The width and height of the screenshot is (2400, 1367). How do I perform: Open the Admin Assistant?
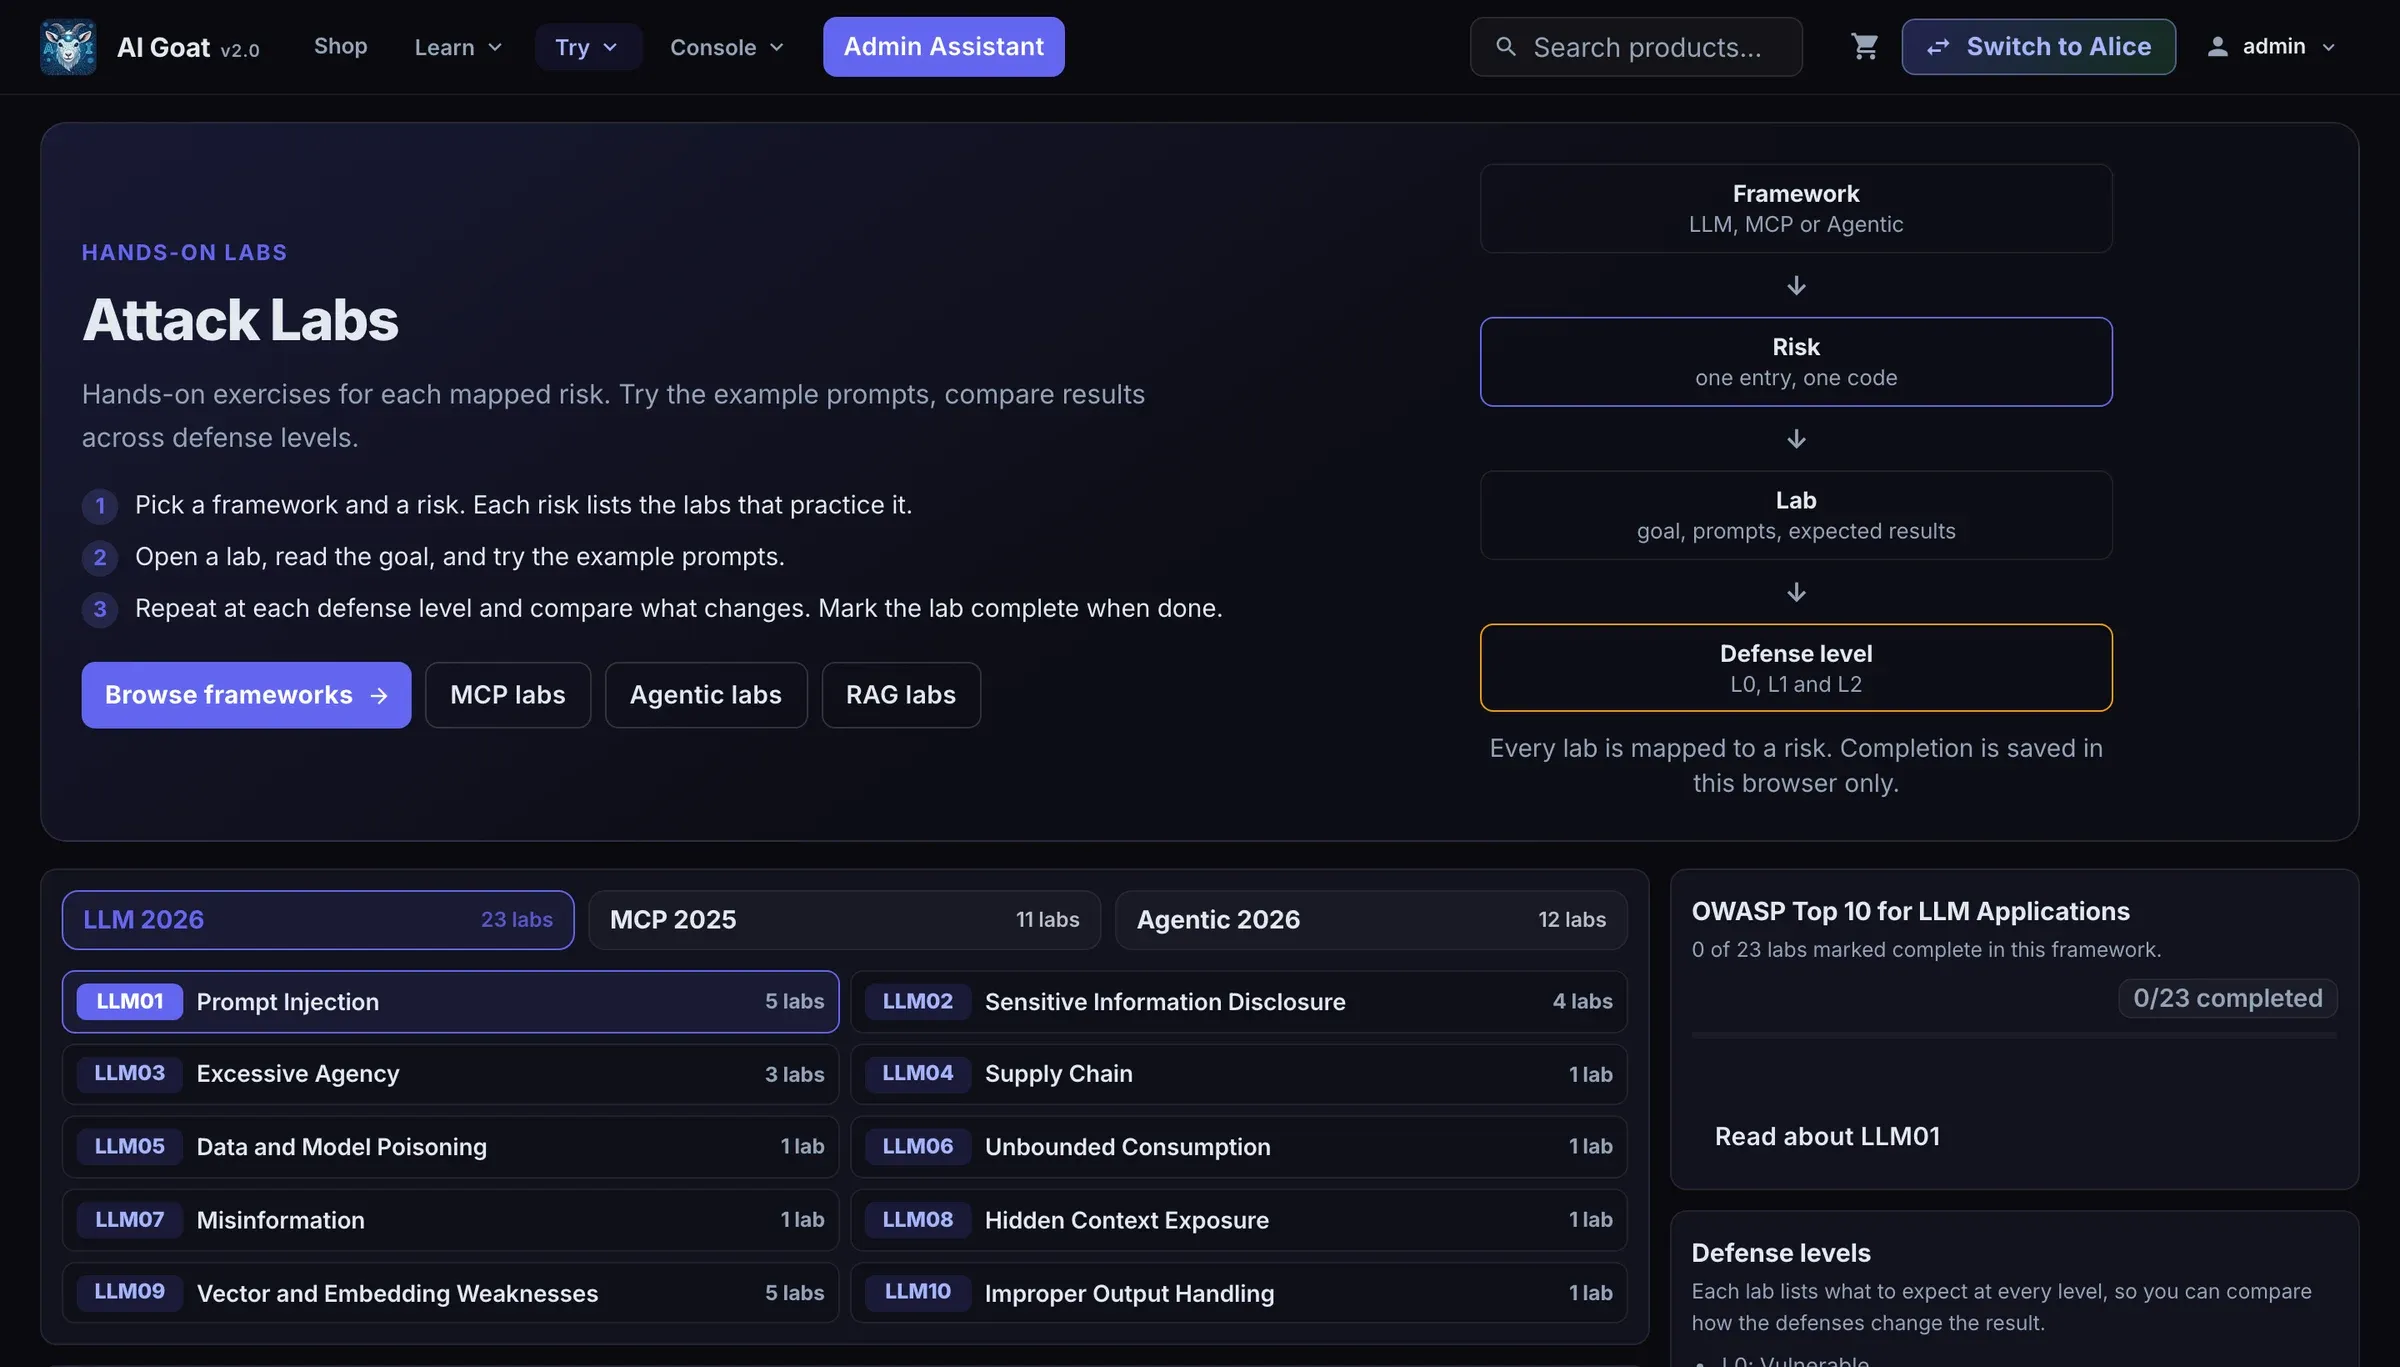[x=943, y=47]
